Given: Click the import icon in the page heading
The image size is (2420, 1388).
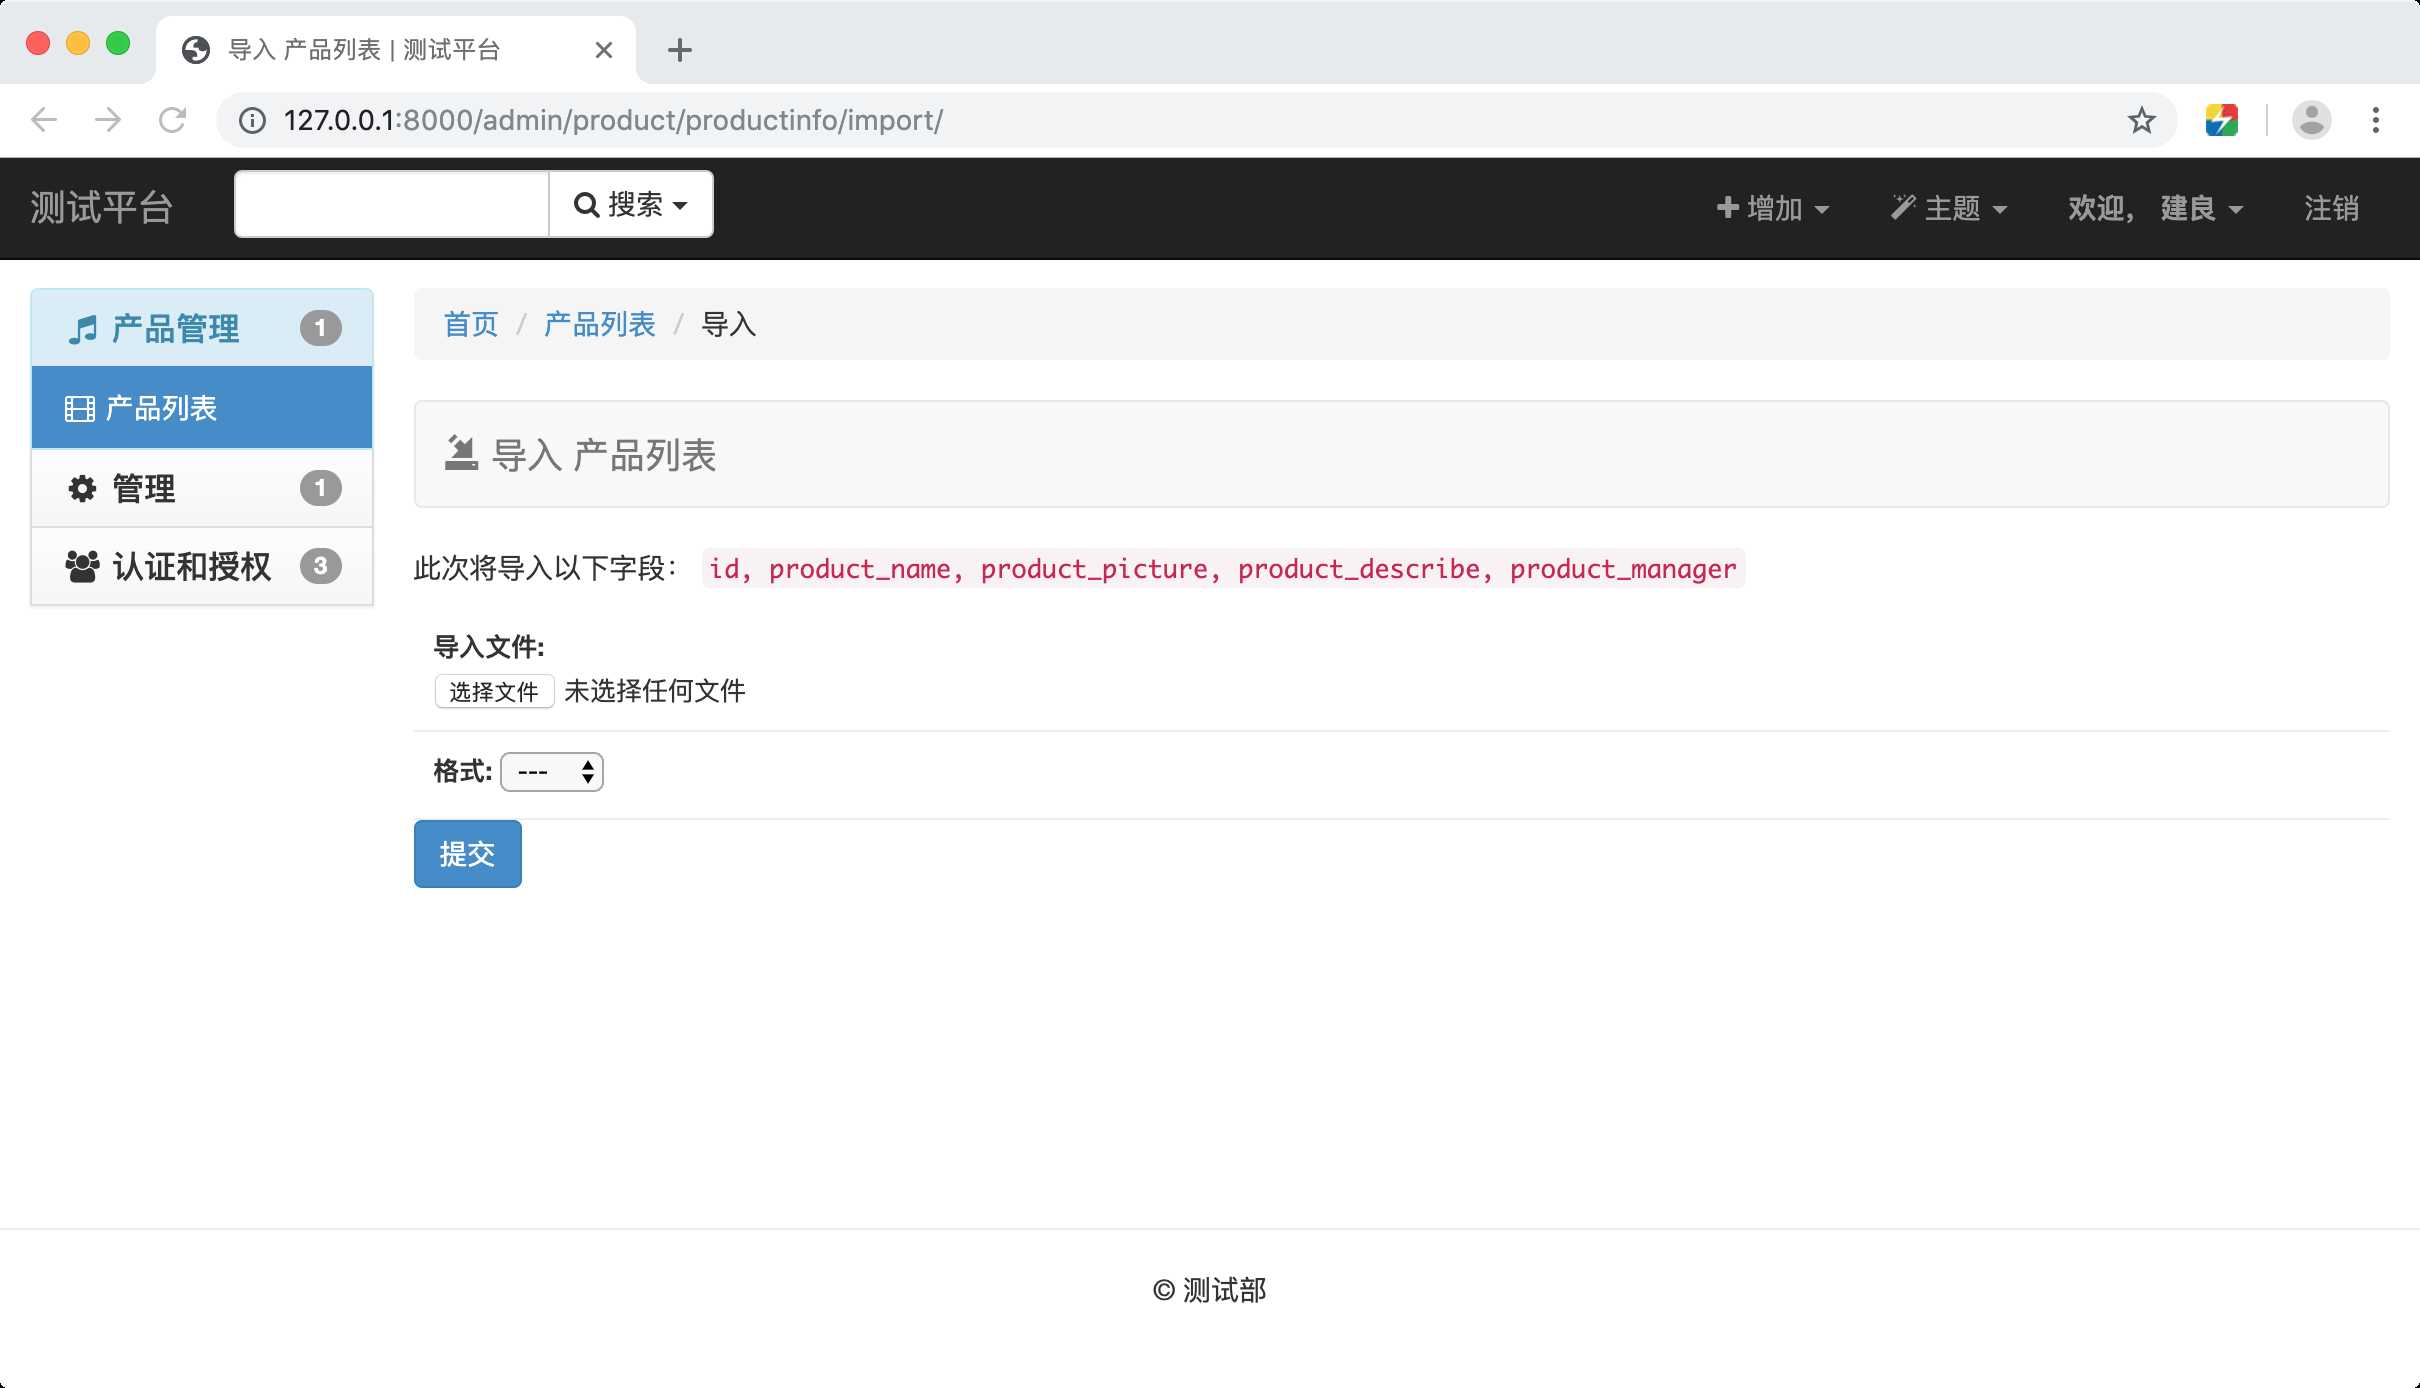Looking at the screenshot, I should point(461,453).
